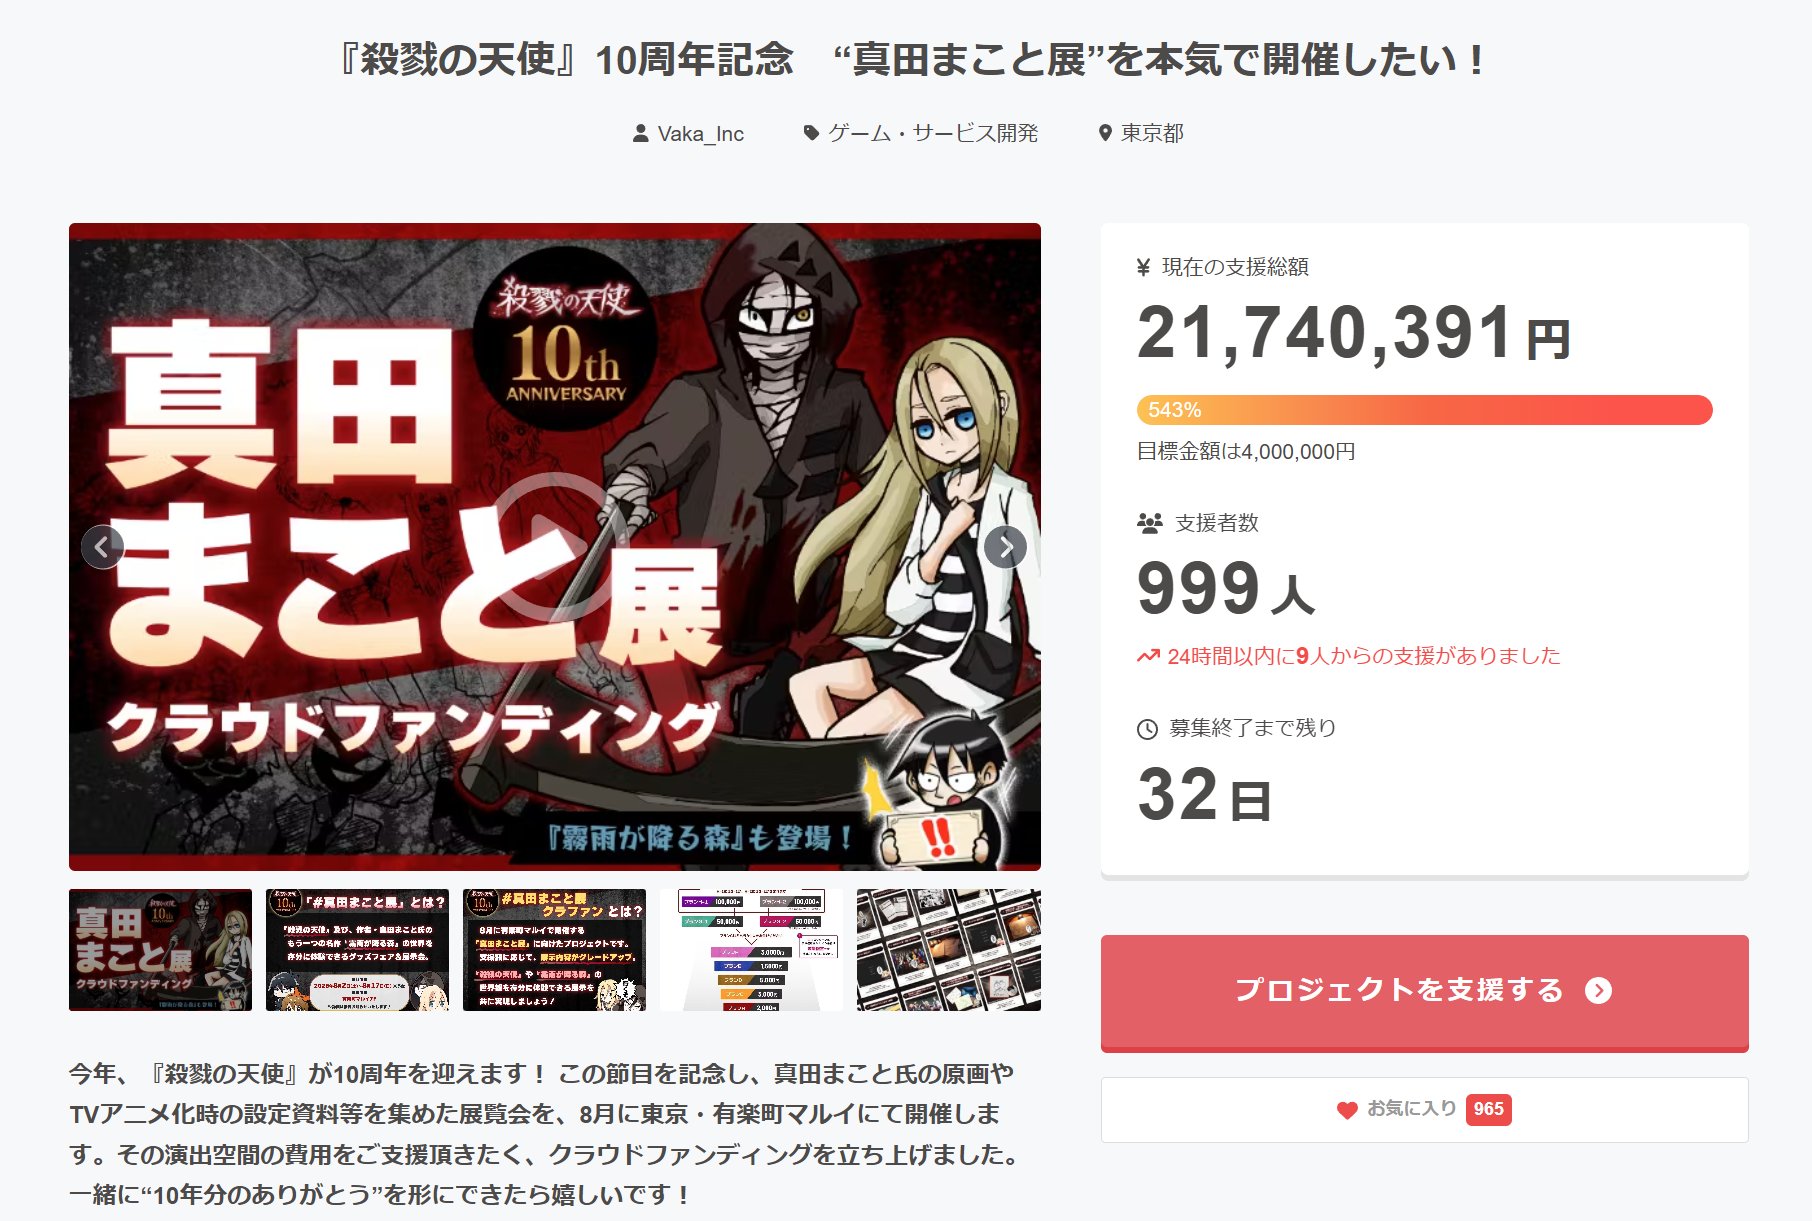Select the second thumbnail 『#真田まこと展』とは？
This screenshot has height=1221, width=1812.
(357, 950)
